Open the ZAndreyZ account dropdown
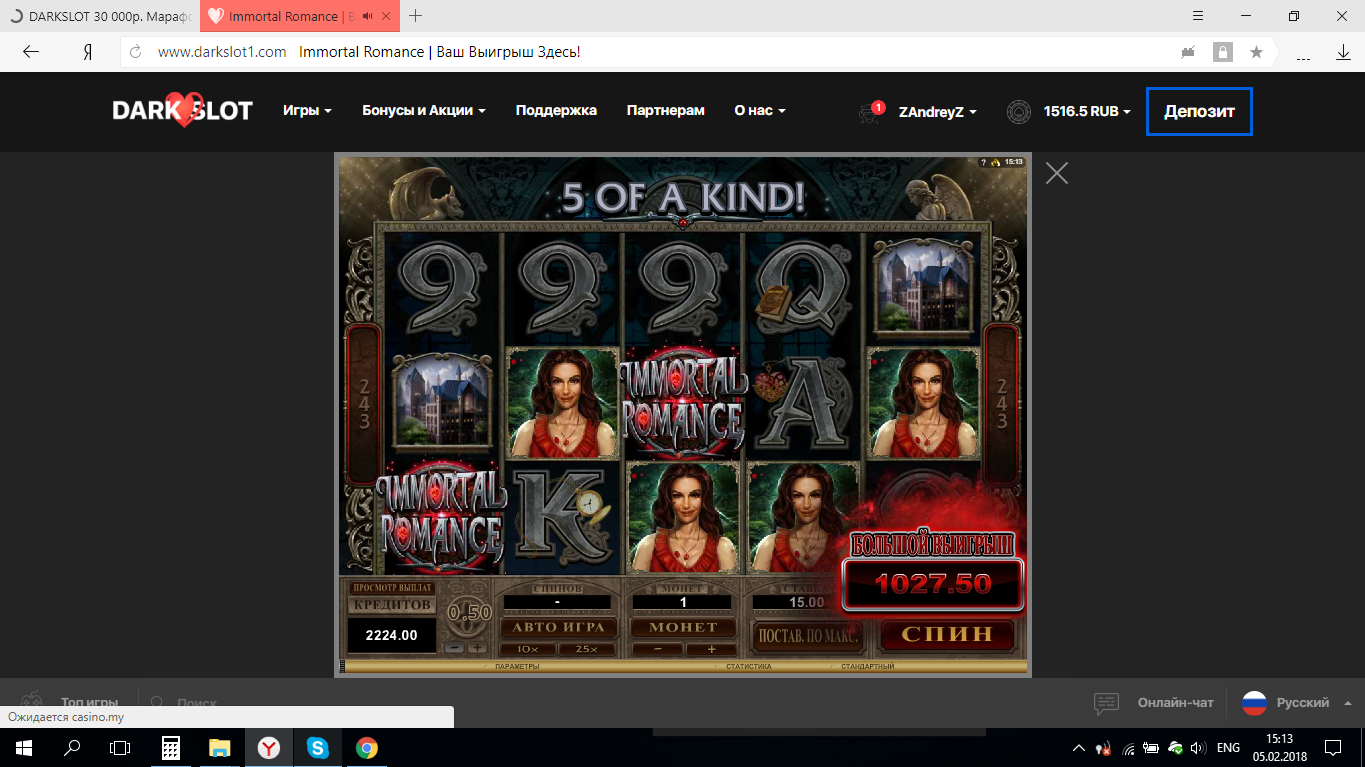Screen dimensions: 1365x767 click(938, 112)
